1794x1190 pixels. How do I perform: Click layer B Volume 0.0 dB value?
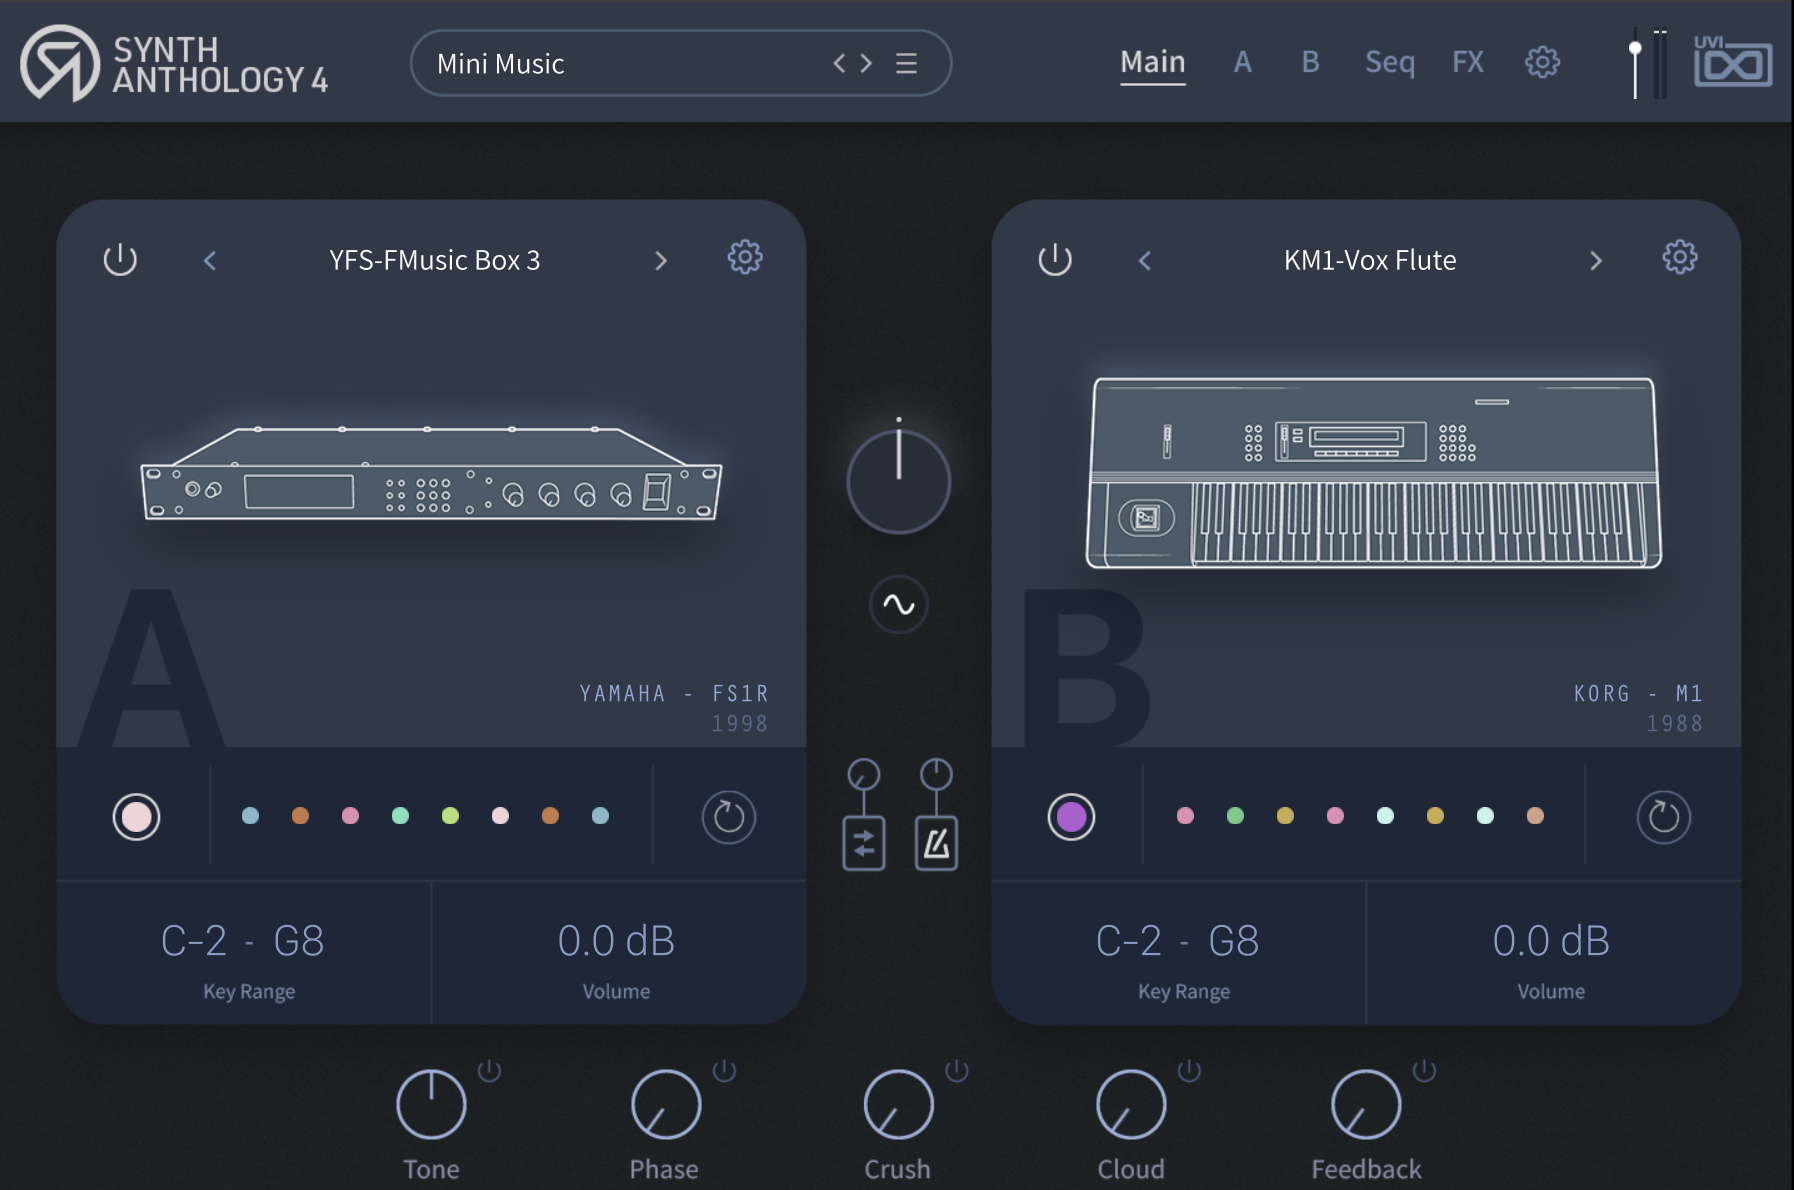point(1550,941)
